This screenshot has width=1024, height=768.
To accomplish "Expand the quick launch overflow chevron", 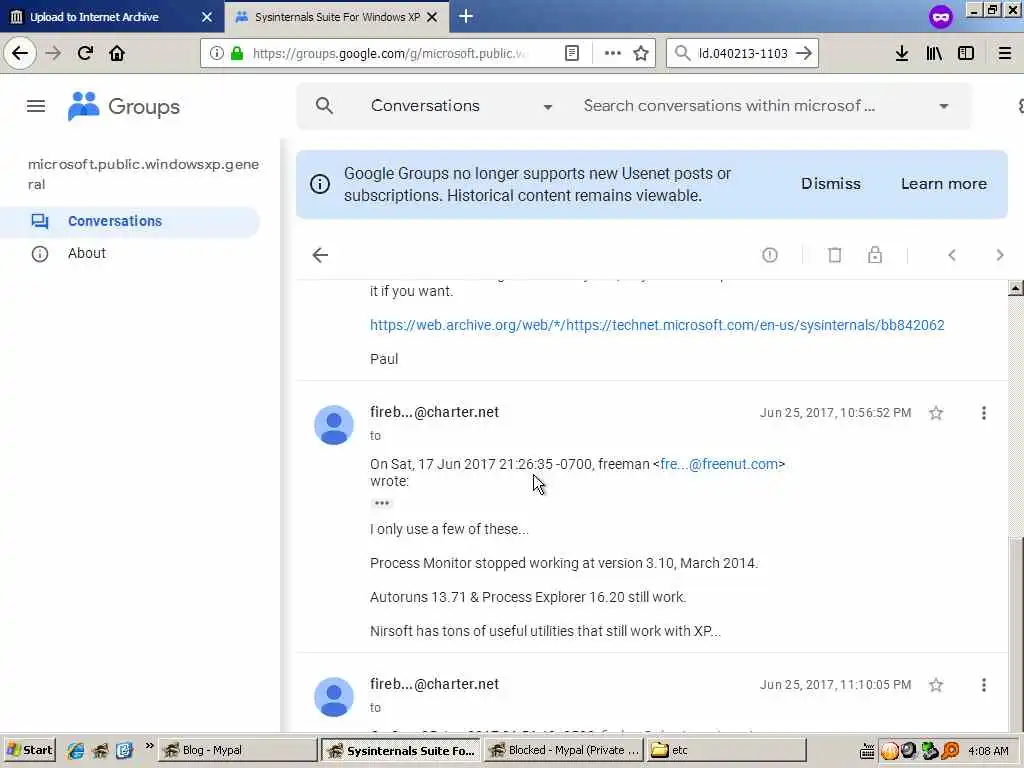I will tap(149, 746).
